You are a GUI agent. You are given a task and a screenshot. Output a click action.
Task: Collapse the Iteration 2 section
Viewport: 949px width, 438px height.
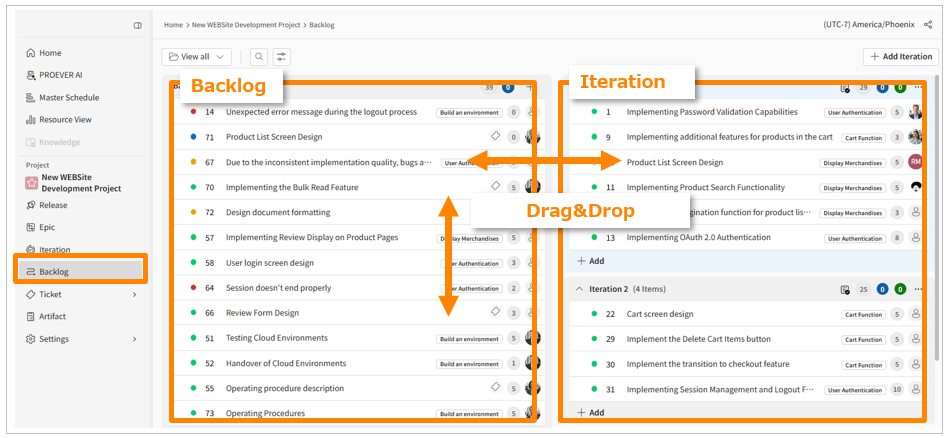pyautogui.click(x=578, y=289)
